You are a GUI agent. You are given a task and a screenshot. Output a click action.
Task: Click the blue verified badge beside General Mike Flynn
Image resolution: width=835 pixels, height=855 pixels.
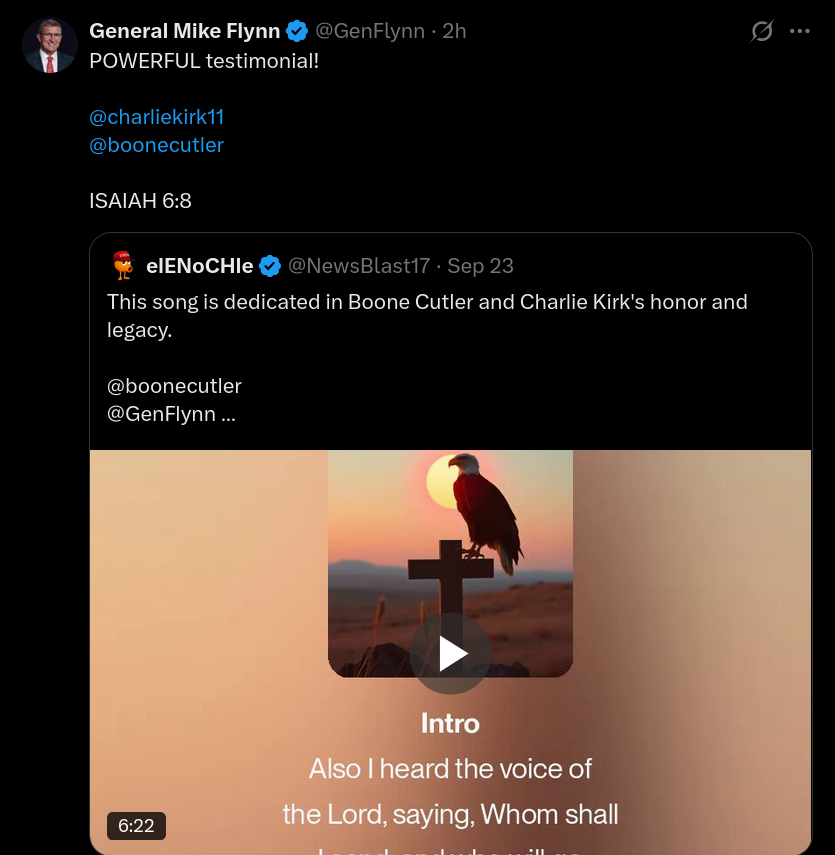click(x=297, y=32)
